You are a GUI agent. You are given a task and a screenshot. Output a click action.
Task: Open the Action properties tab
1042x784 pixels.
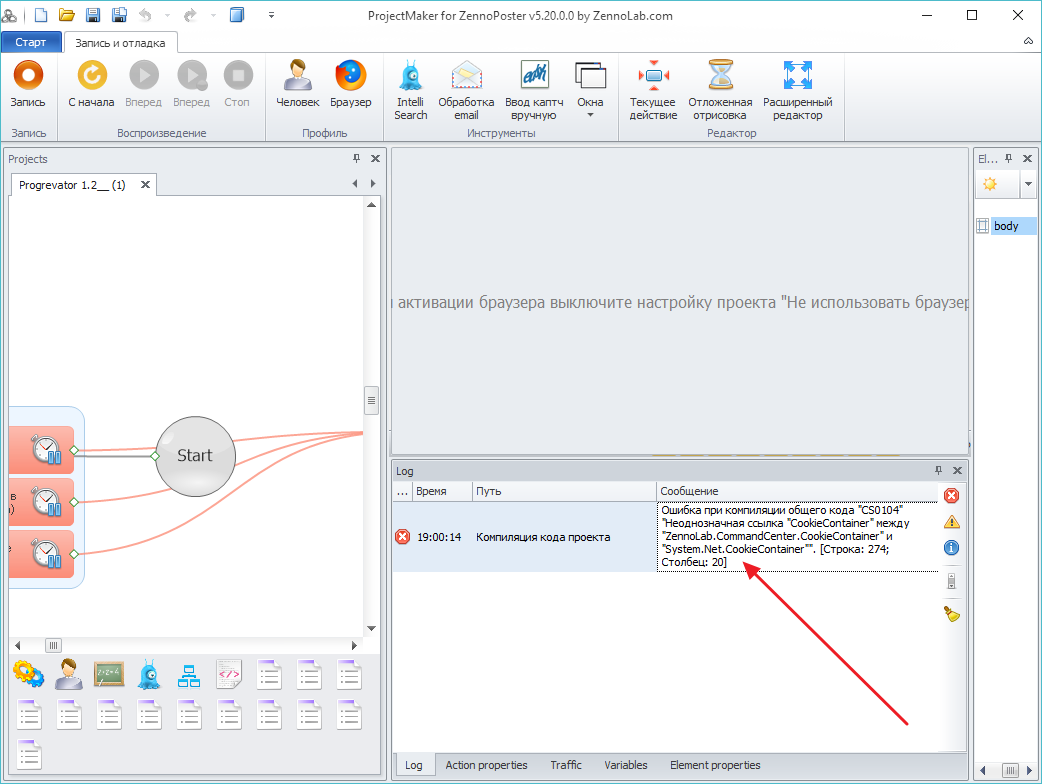coord(486,765)
